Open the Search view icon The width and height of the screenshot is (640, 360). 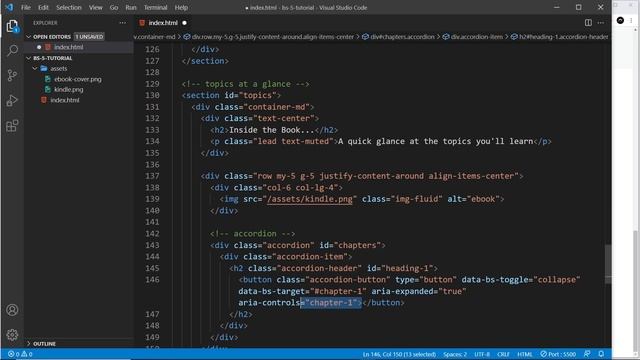(x=12, y=51)
